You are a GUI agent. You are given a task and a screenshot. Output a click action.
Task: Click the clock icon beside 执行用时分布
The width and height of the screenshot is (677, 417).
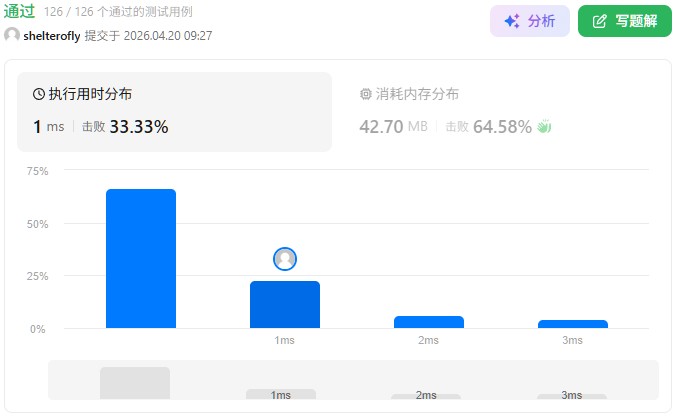click(39, 95)
